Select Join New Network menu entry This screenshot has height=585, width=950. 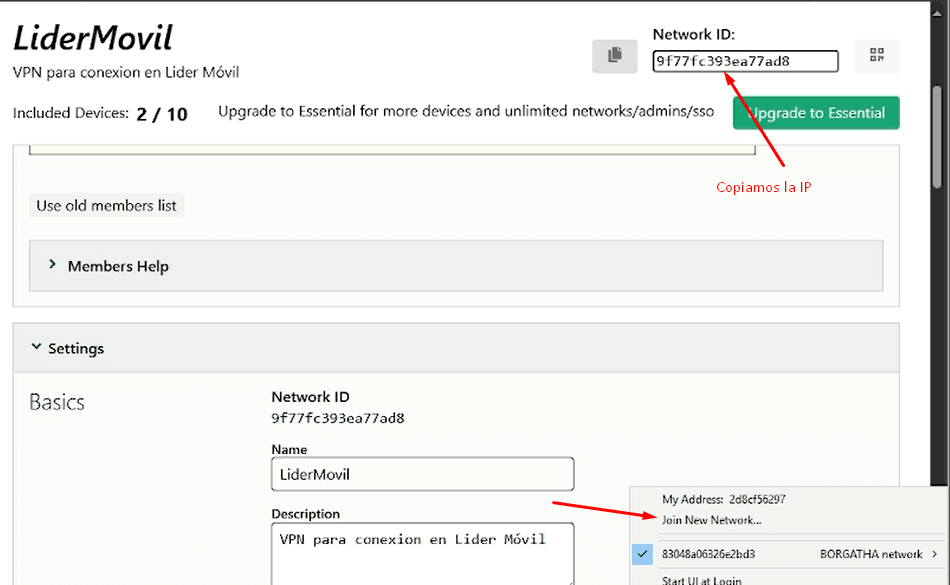(x=711, y=520)
